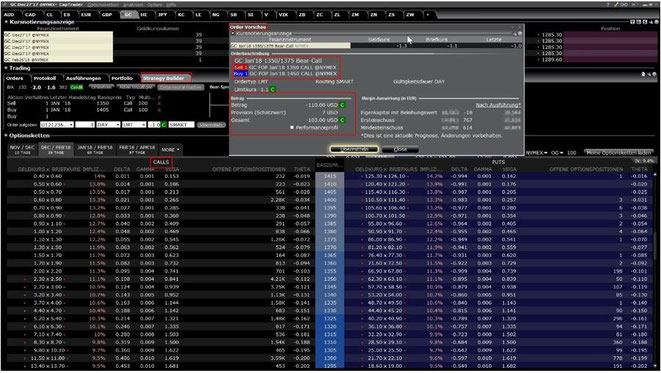
Task: Collapse Kursnotierungsanzeige section in the order preview
Action: tap(233, 33)
